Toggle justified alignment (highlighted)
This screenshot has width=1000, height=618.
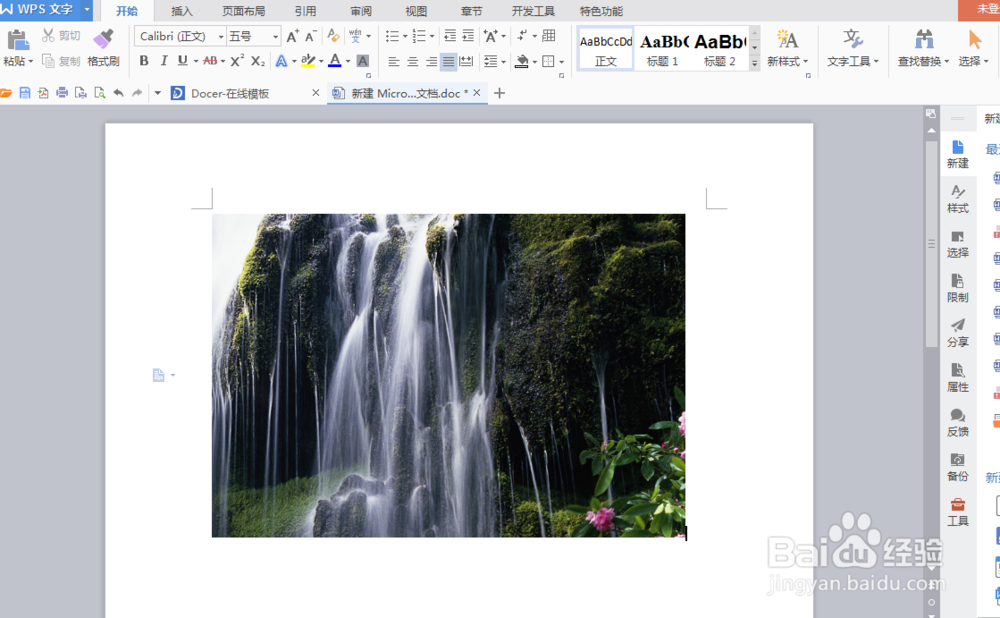(x=448, y=61)
